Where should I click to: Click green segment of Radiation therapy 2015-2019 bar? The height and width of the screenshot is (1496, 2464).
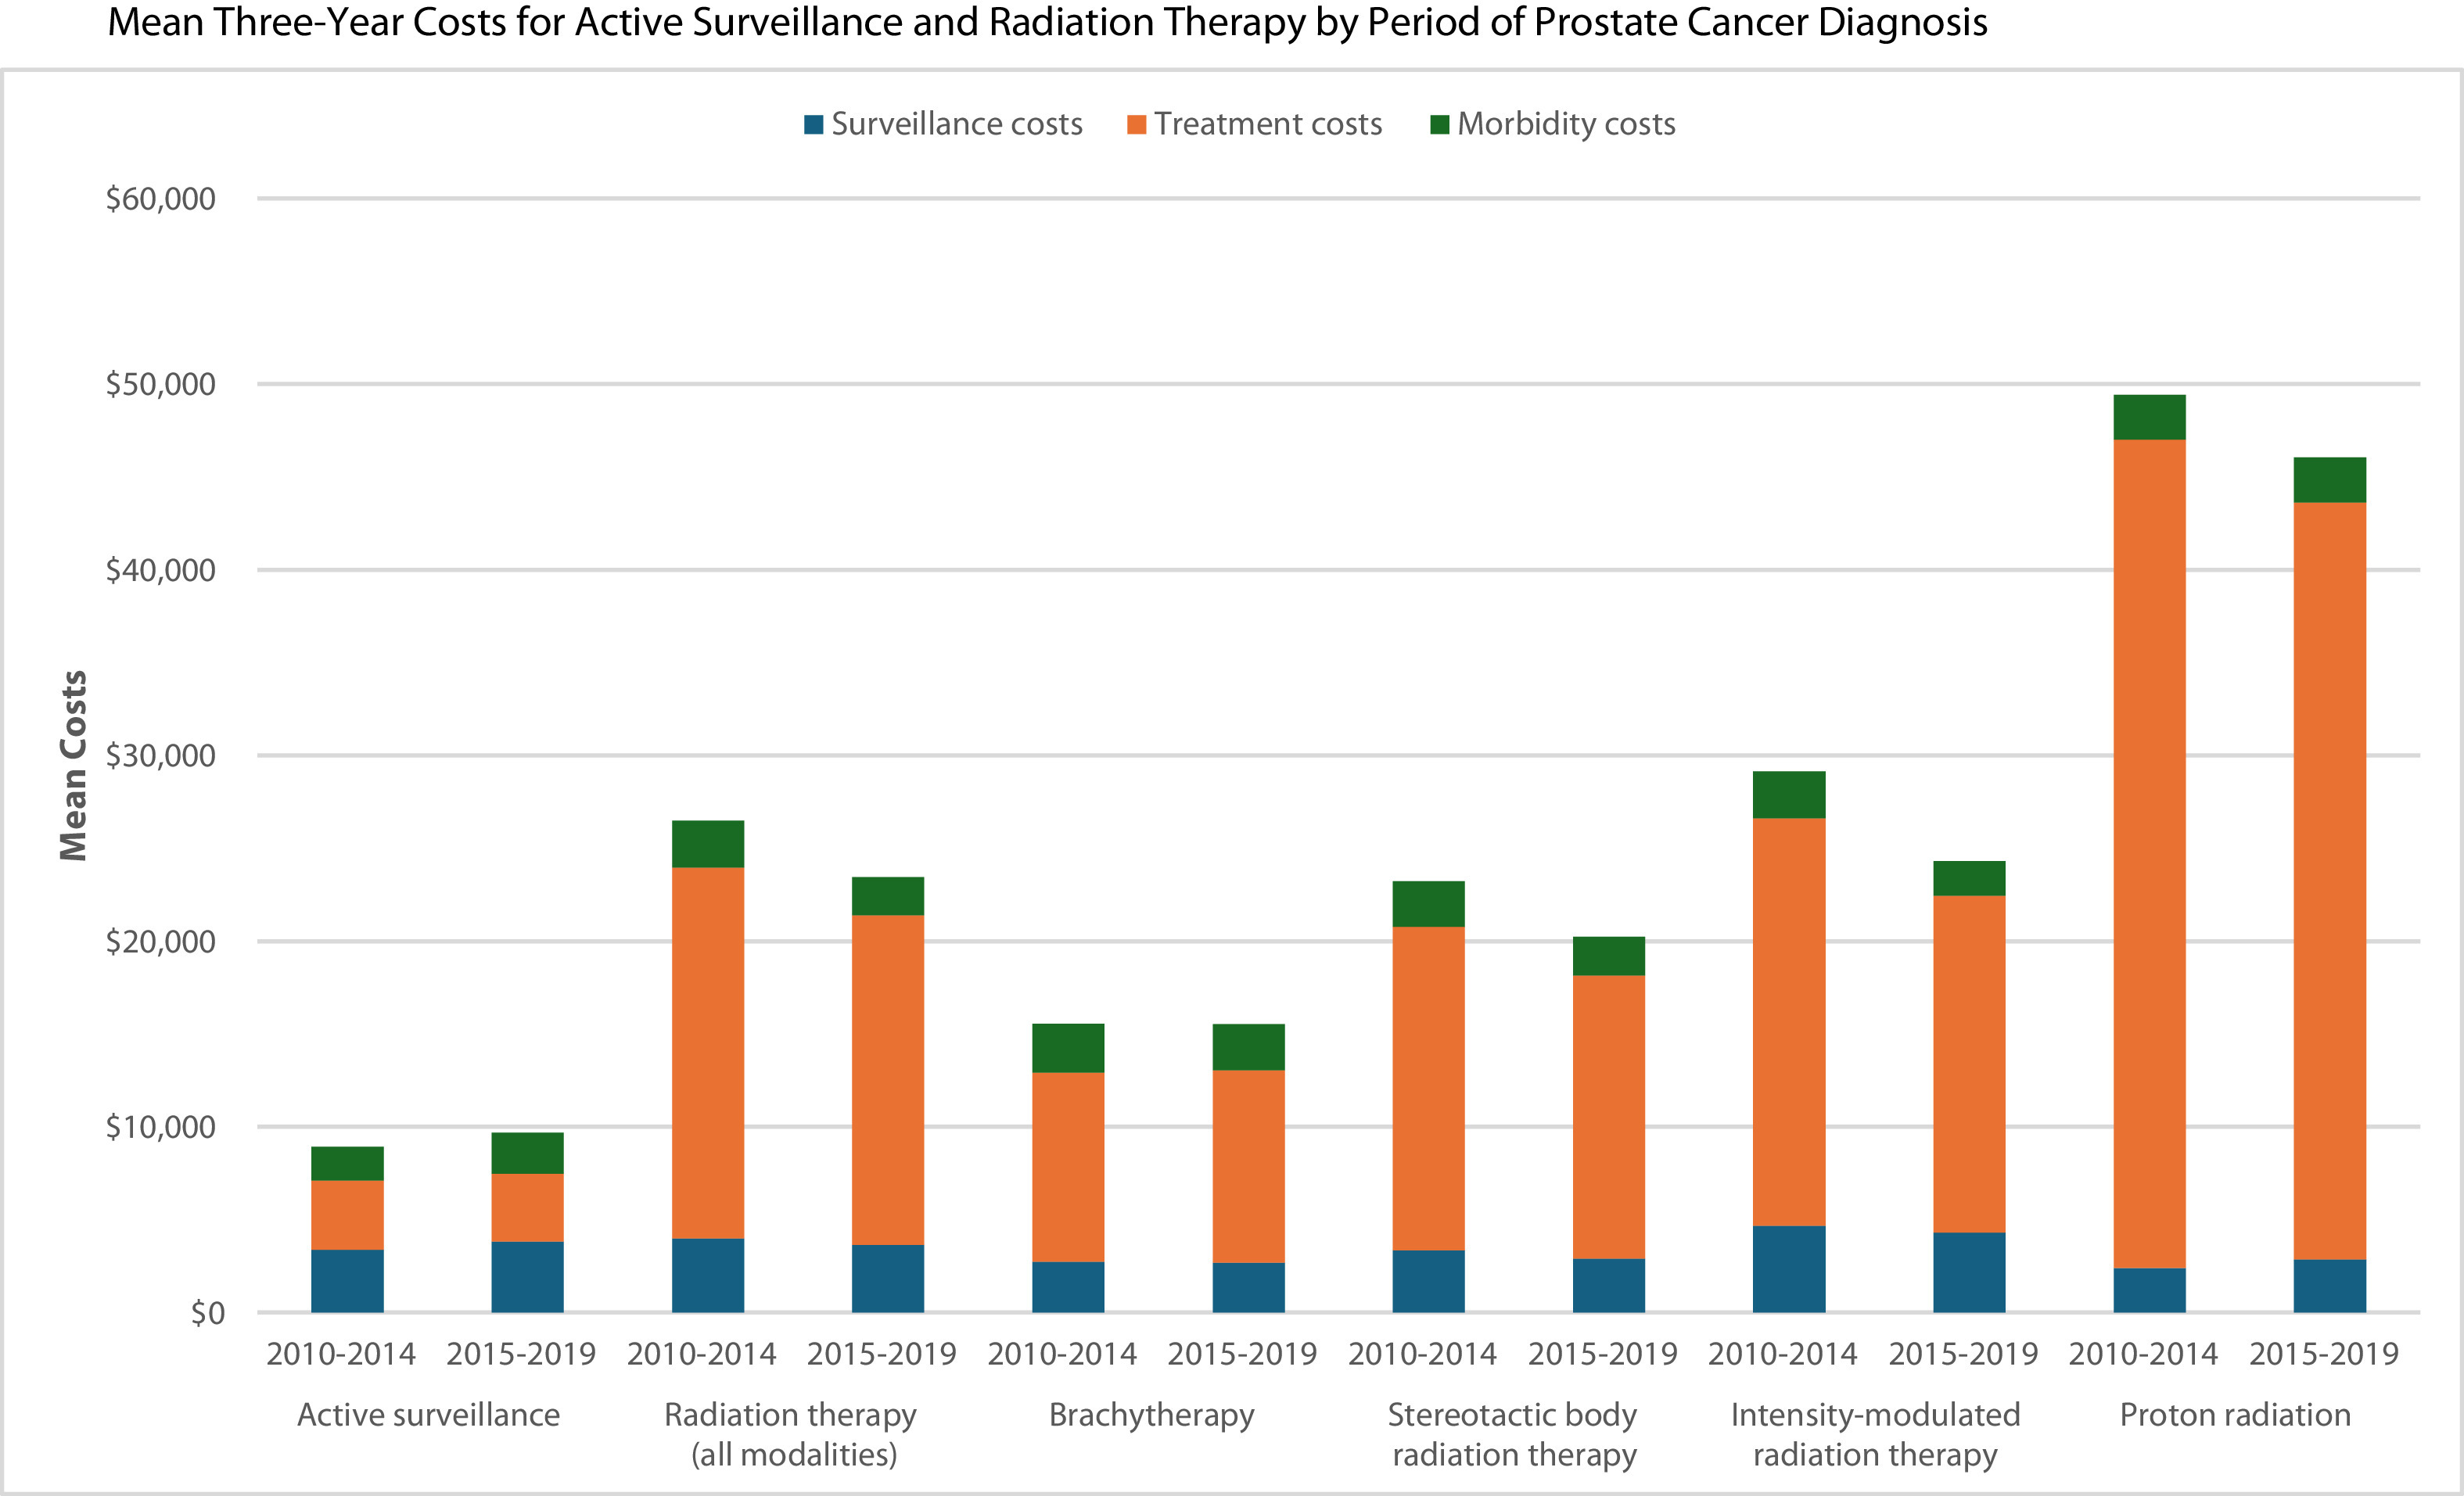pyautogui.click(x=888, y=896)
